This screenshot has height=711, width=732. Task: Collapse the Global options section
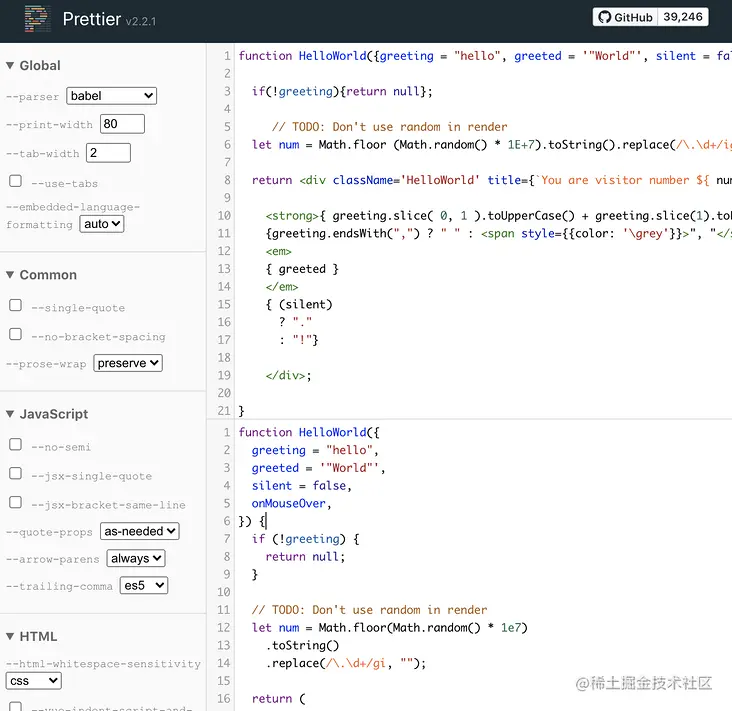pos(33,65)
